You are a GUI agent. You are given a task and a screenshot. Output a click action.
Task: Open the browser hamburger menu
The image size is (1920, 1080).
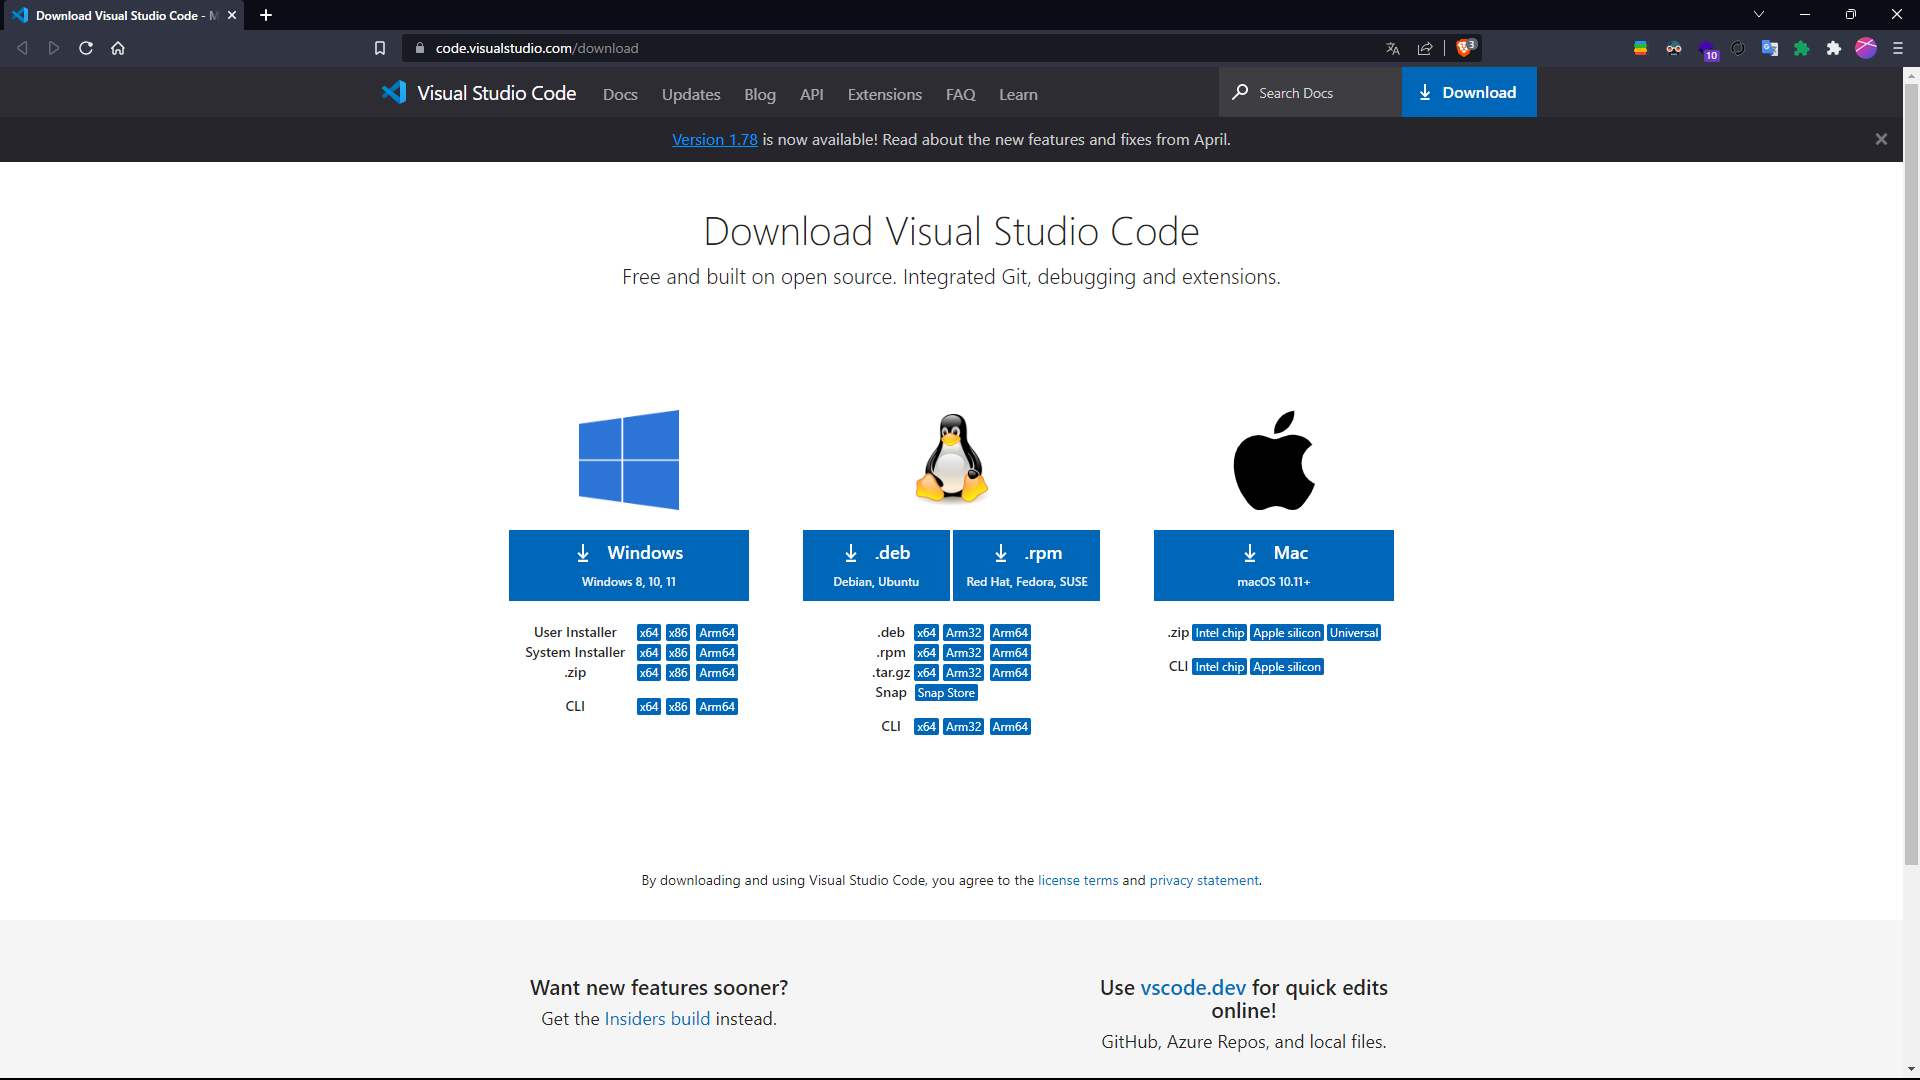(x=1898, y=47)
